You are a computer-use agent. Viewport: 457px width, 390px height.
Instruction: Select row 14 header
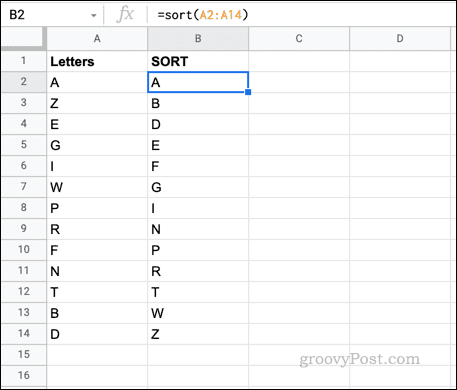[x=24, y=334]
